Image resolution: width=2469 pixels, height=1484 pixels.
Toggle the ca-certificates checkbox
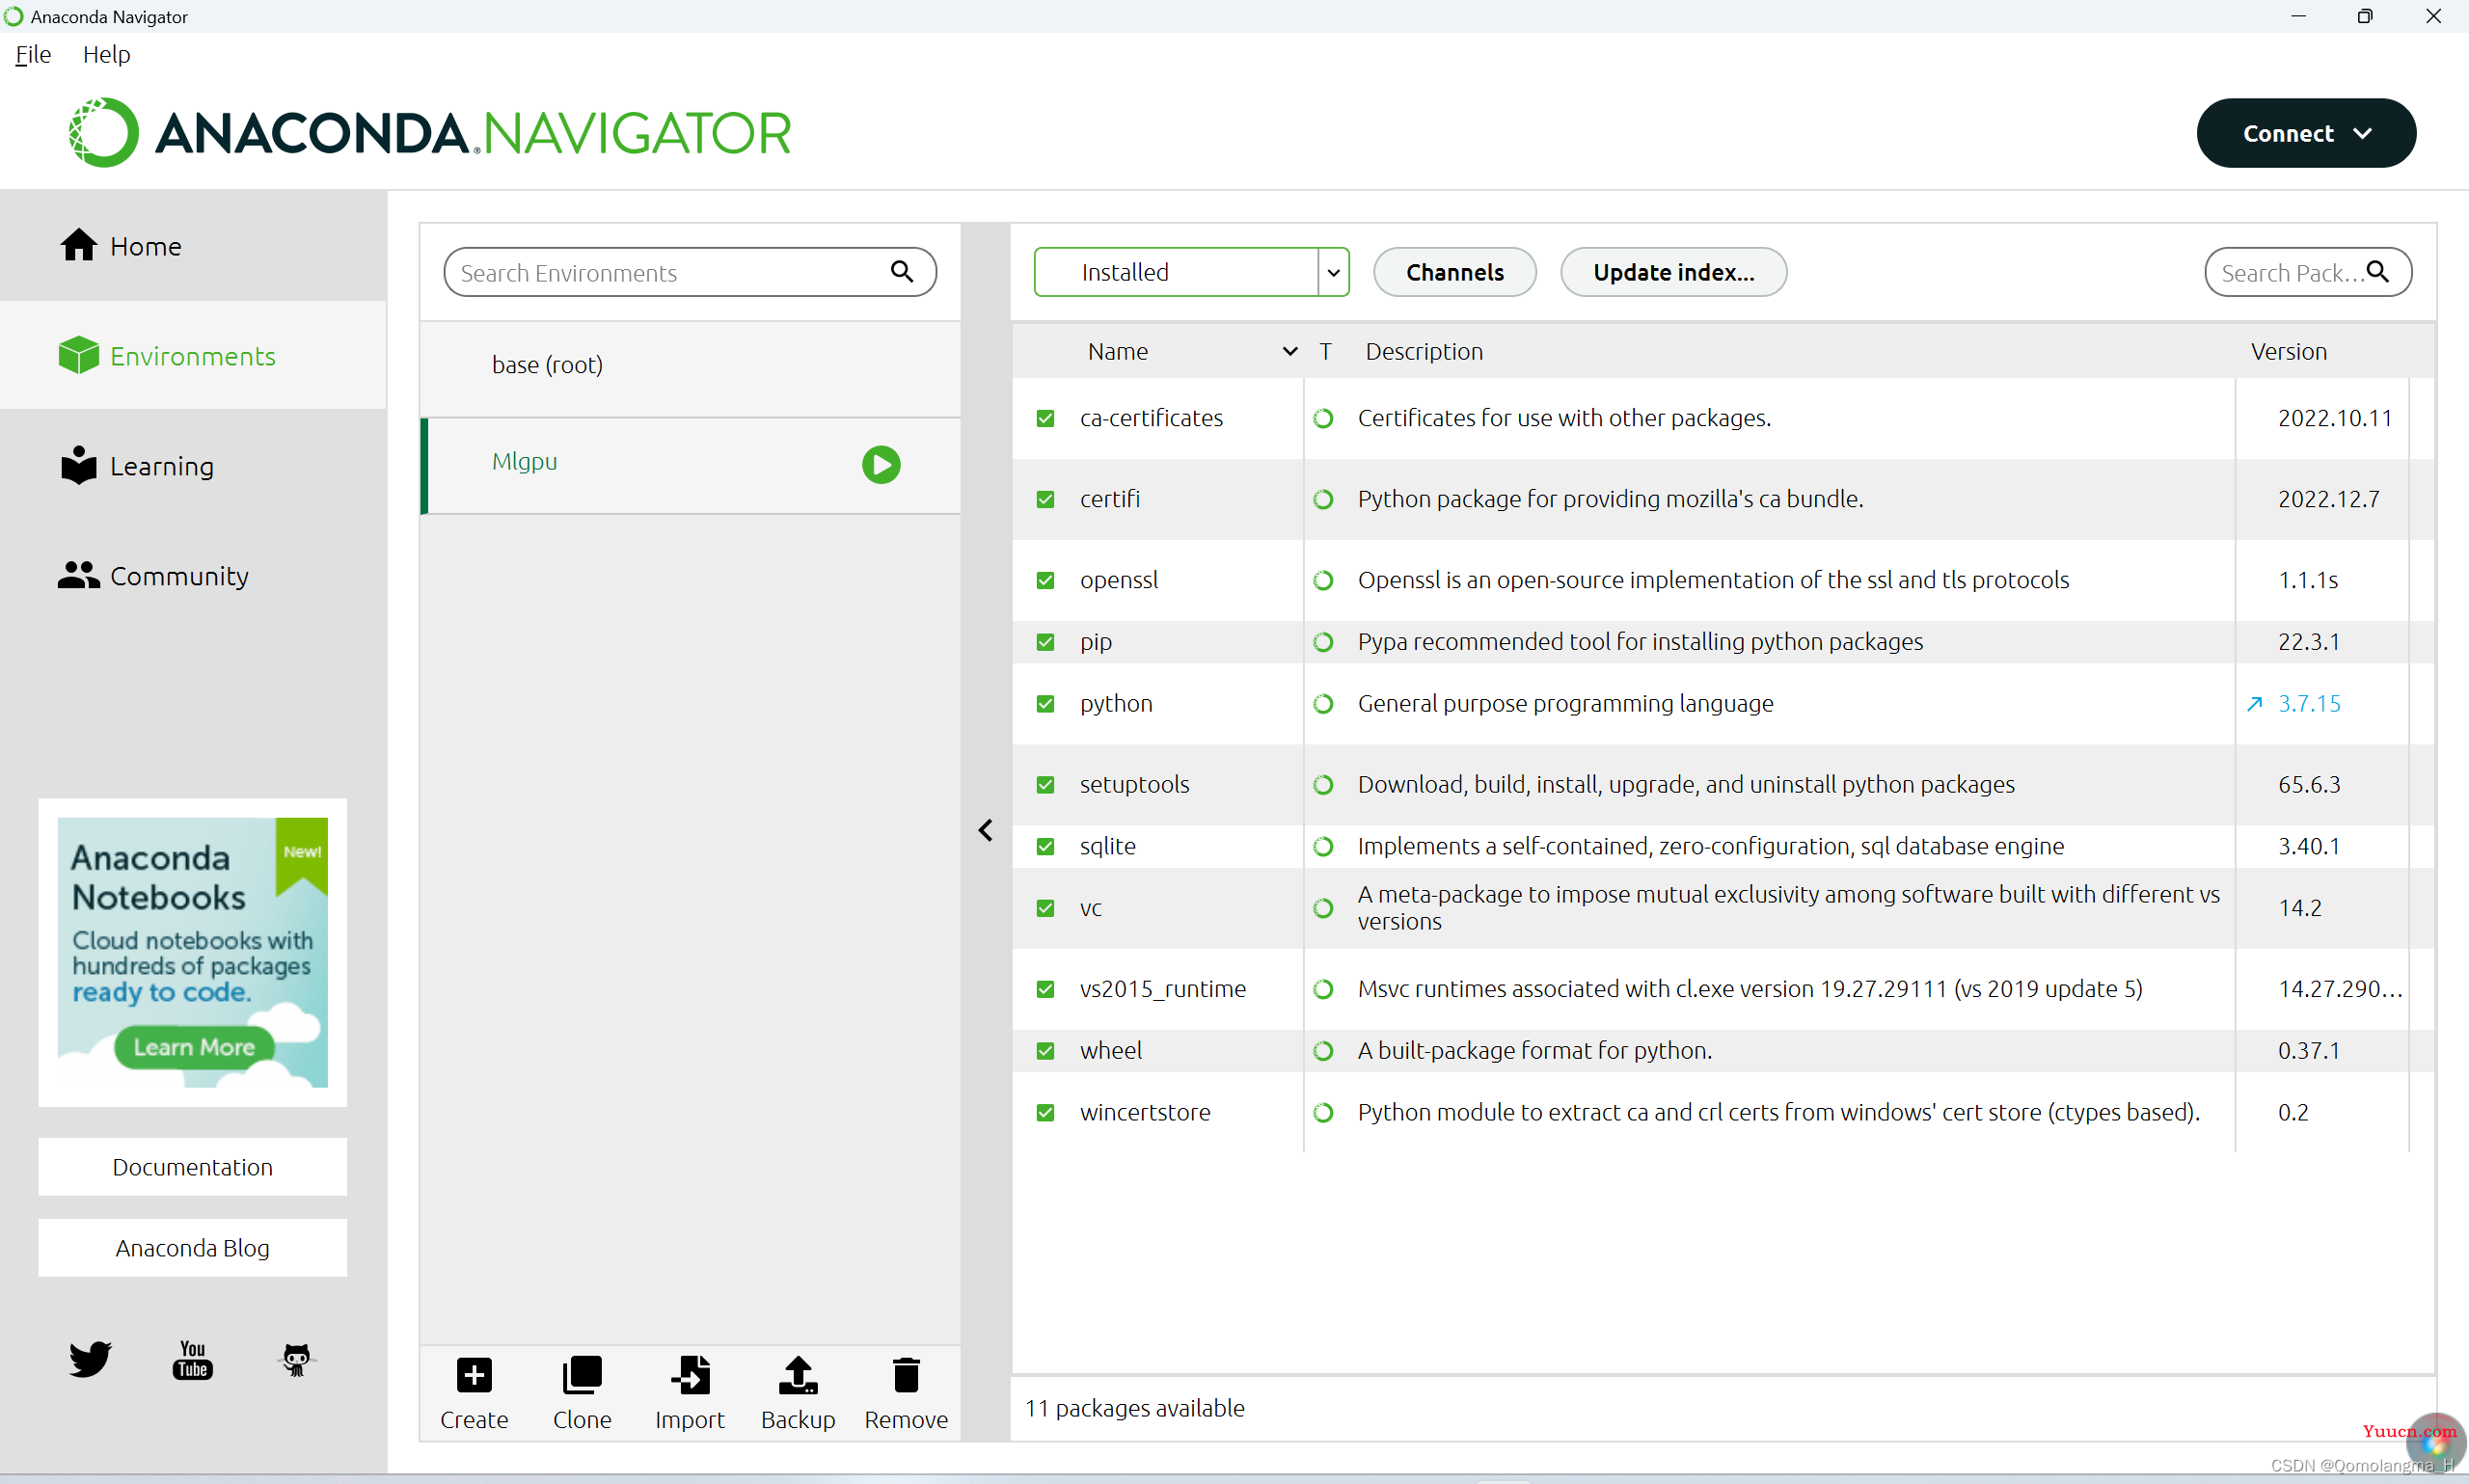click(1045, 418)
